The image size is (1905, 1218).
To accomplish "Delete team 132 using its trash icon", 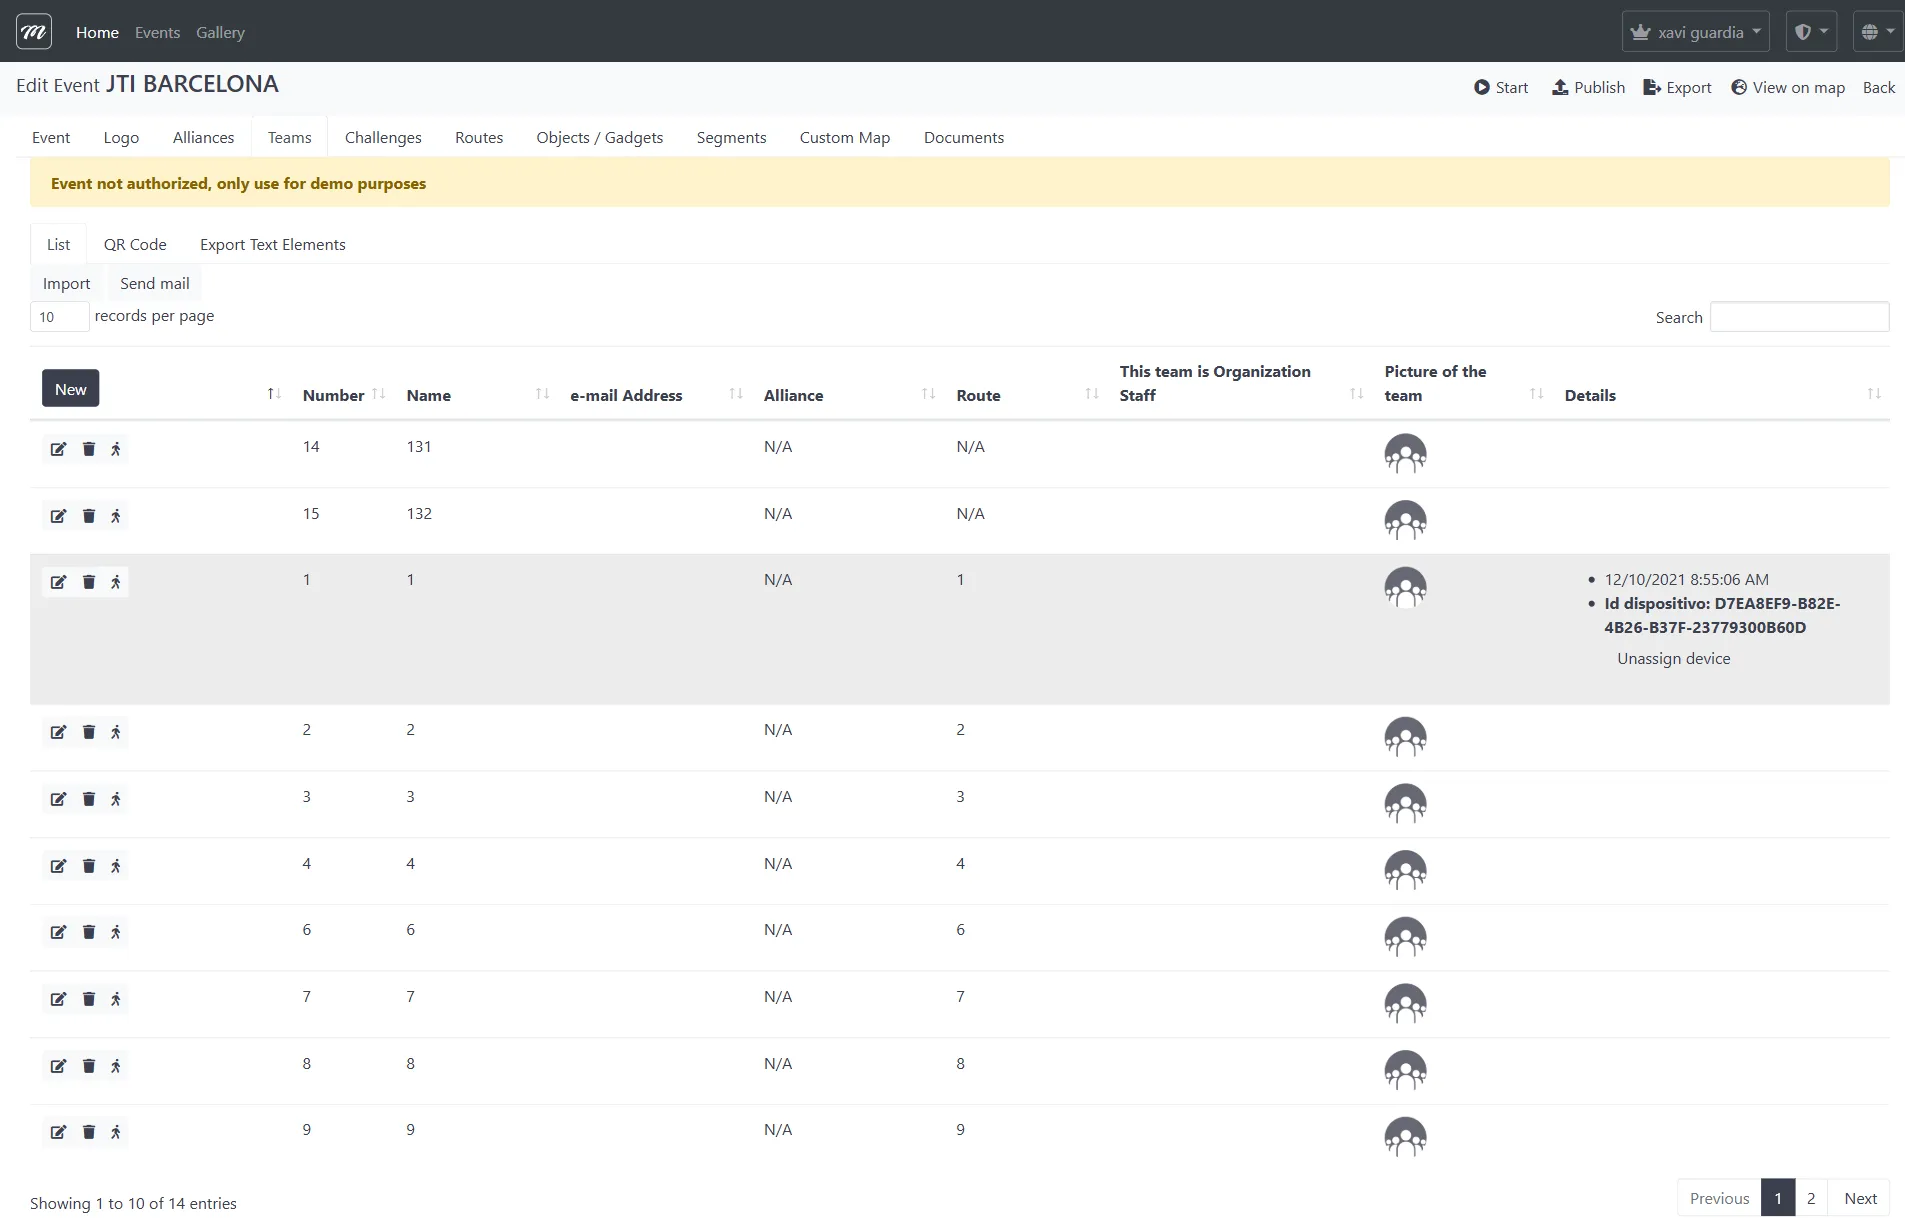I will click(x=88, y=516).
